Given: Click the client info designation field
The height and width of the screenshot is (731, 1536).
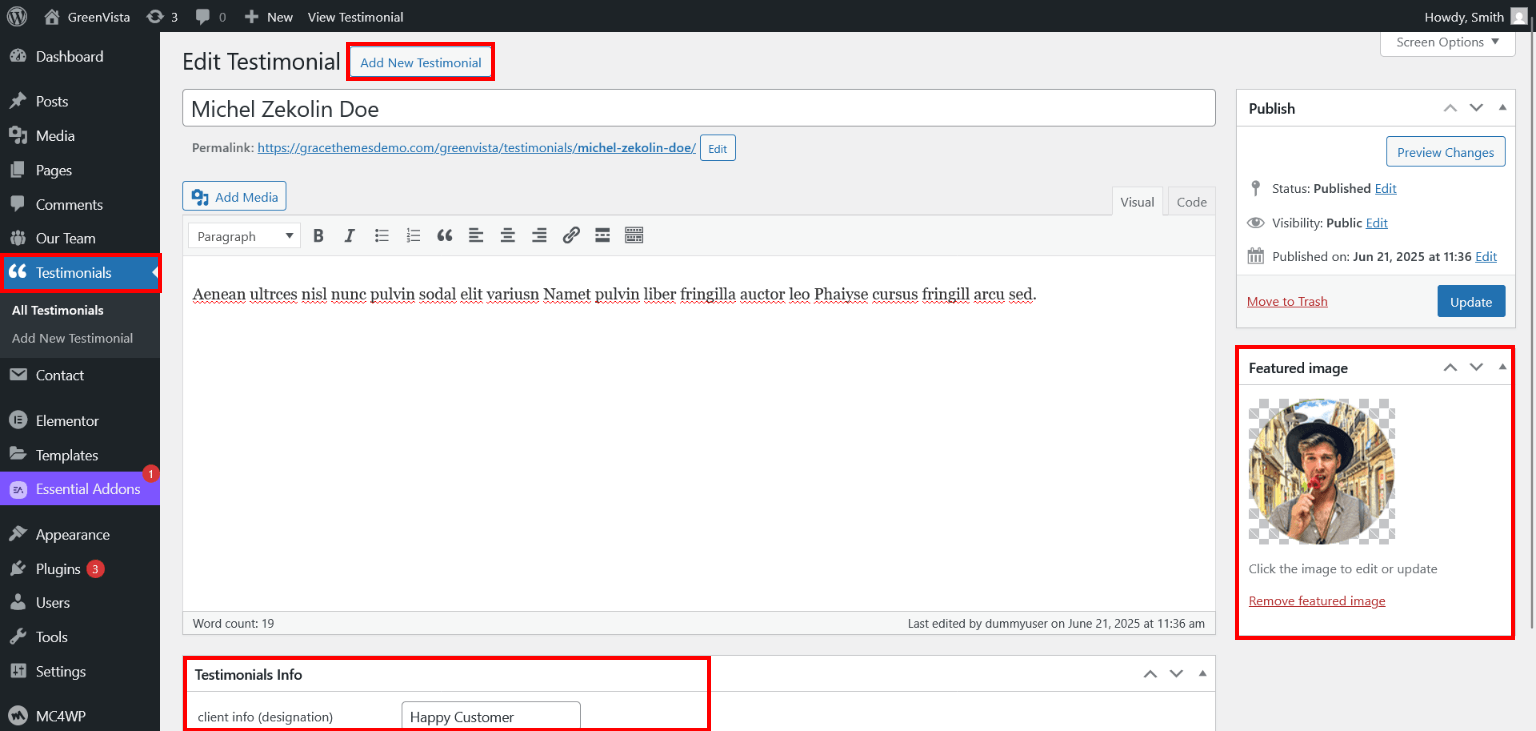Looking at the screenshot, I should pyautogui.click(x=490, y=717).
